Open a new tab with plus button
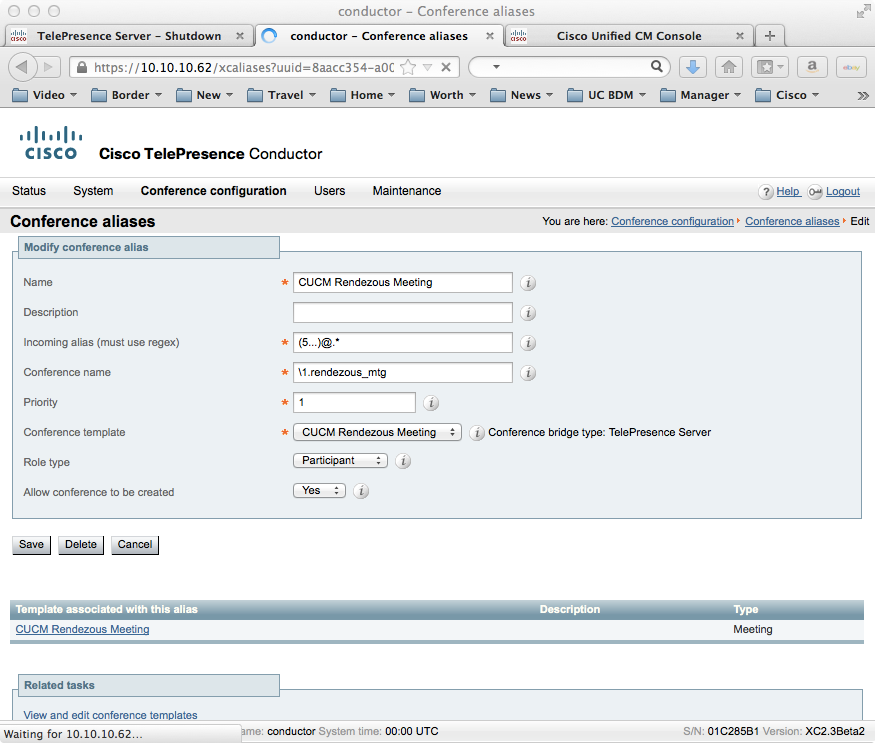 pos(770,36)
